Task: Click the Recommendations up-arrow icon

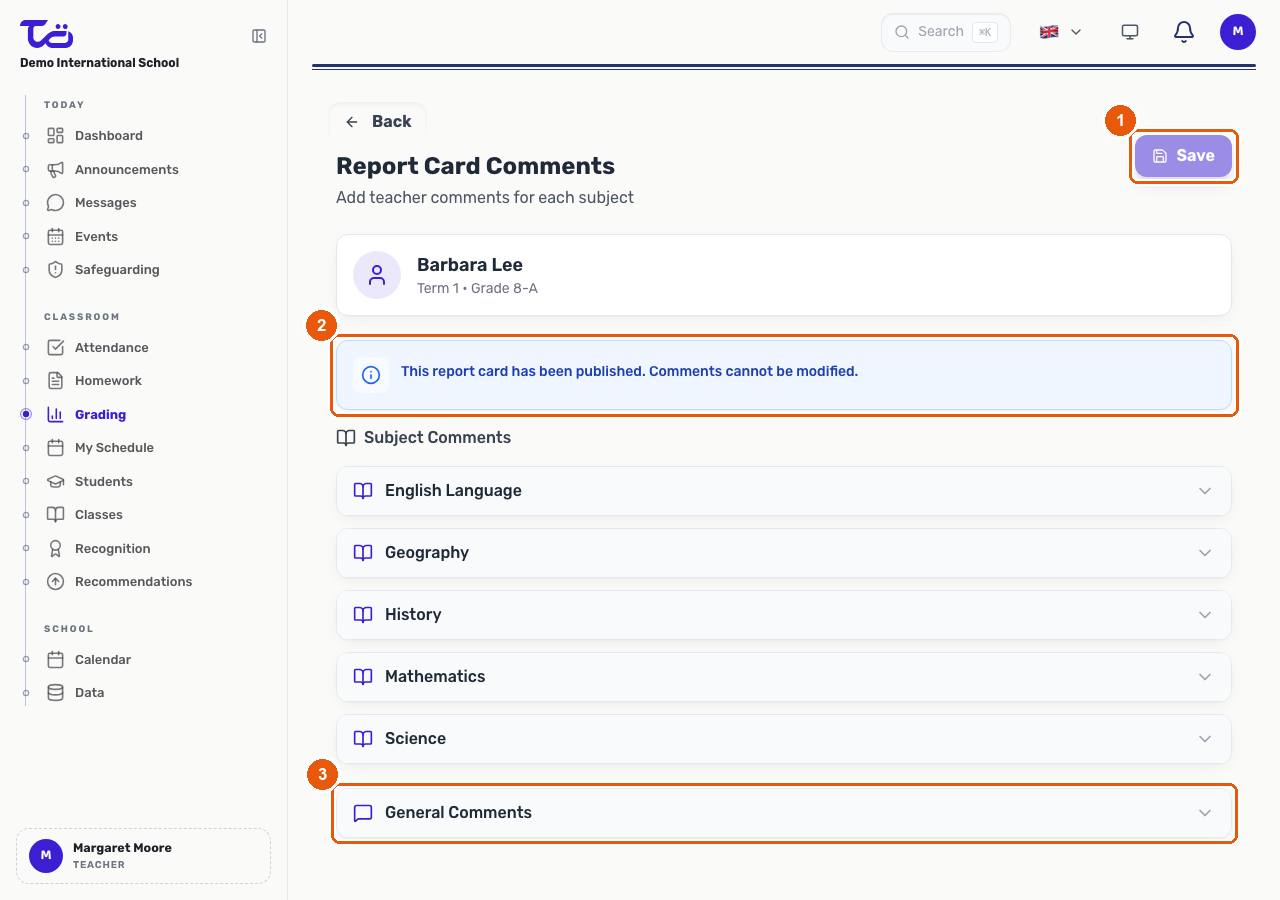Action: click(56, 581)
